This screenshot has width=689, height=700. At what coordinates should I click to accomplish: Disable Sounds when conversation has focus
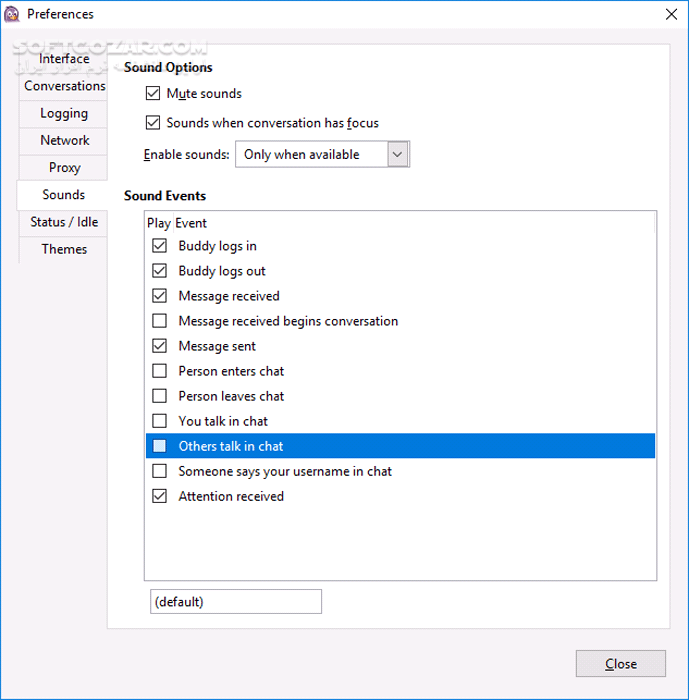(x=153, y=123)
